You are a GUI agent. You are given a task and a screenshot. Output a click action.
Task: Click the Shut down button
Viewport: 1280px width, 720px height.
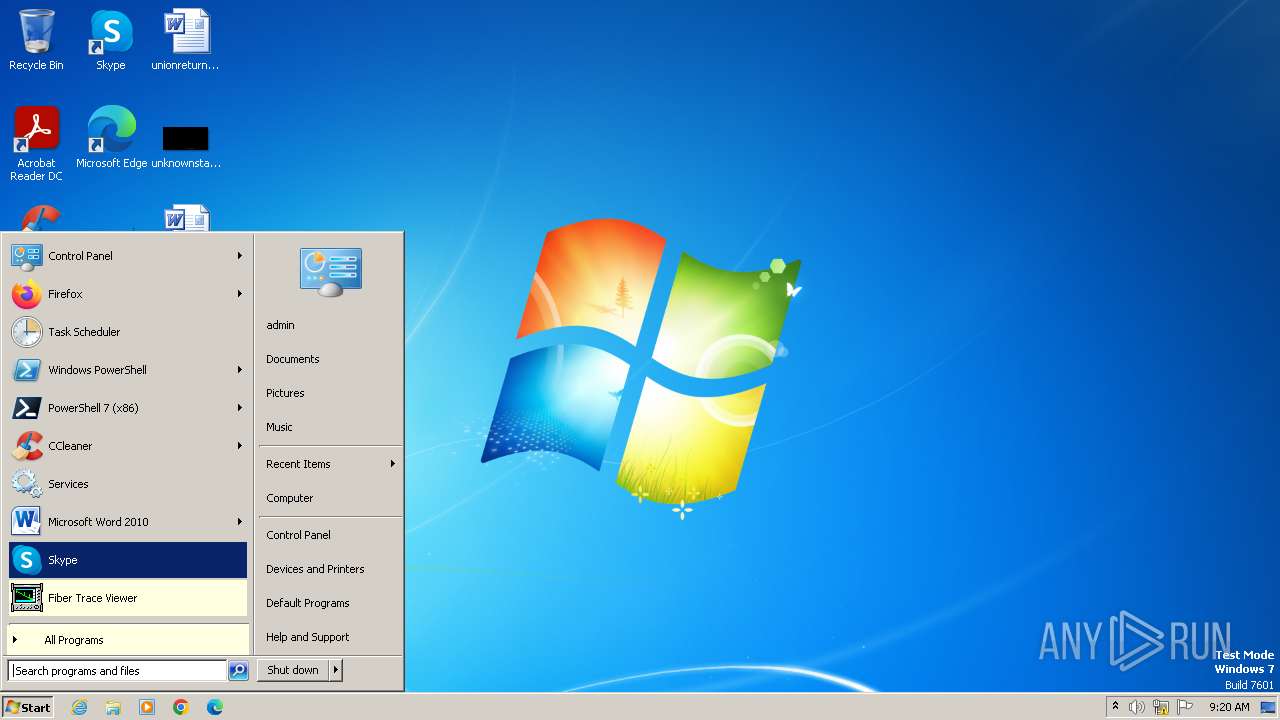(x=293, y=670)
